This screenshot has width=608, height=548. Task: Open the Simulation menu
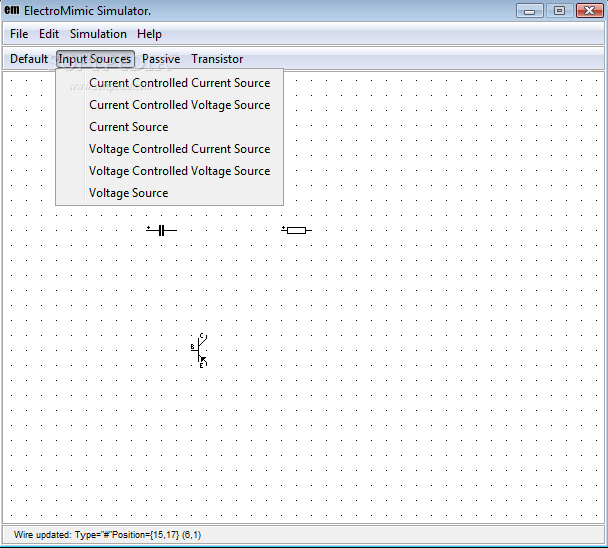[98, 34]
